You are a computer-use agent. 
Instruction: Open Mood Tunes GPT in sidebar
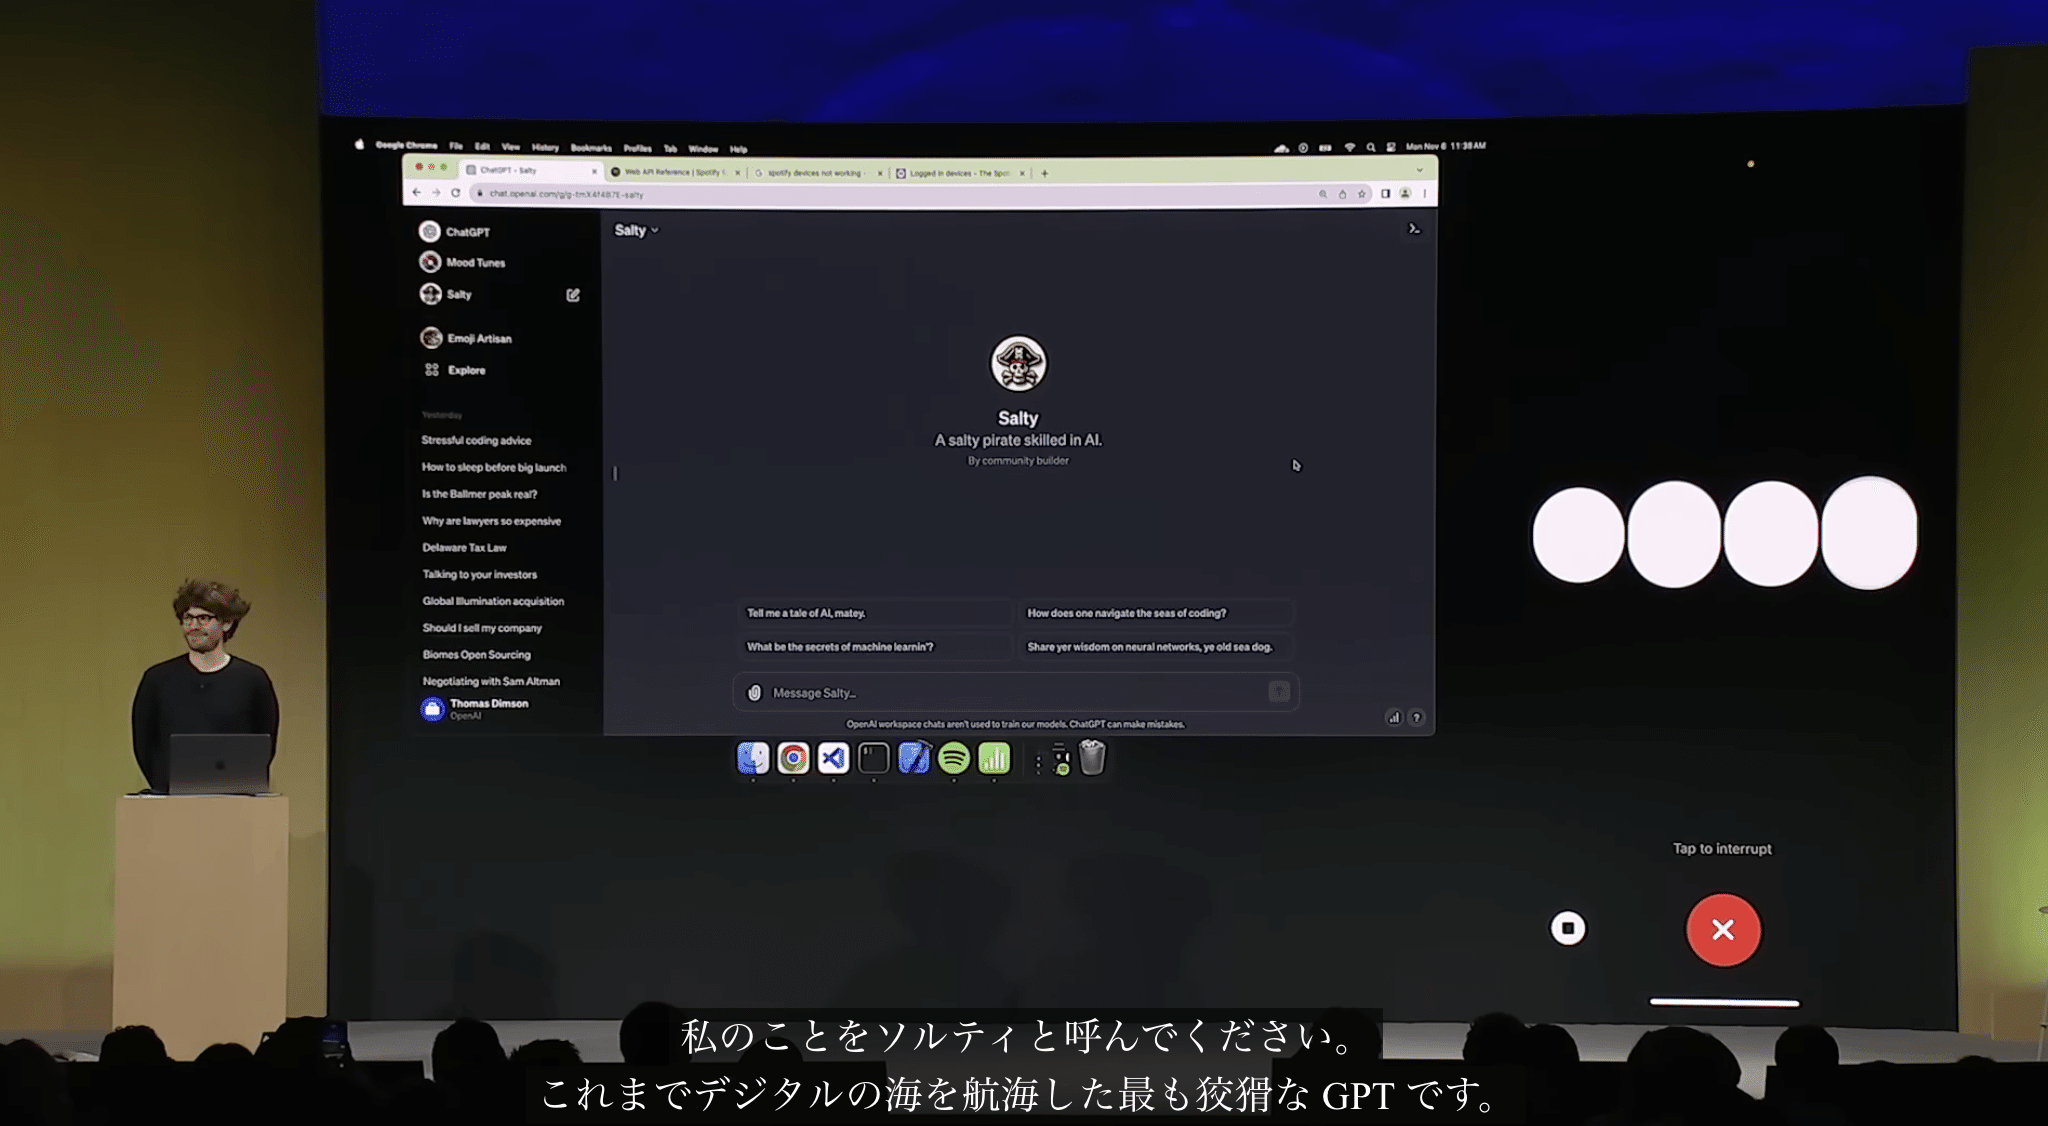[475, 263]
